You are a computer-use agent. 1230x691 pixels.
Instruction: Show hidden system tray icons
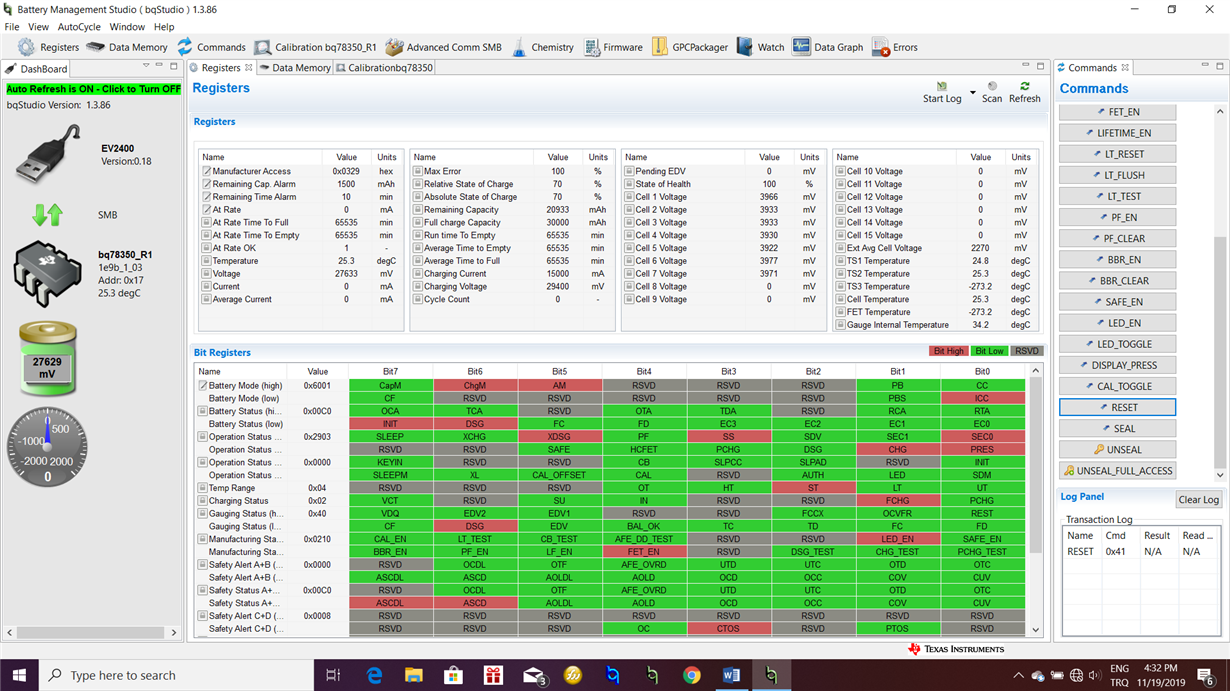point(1018,676)
